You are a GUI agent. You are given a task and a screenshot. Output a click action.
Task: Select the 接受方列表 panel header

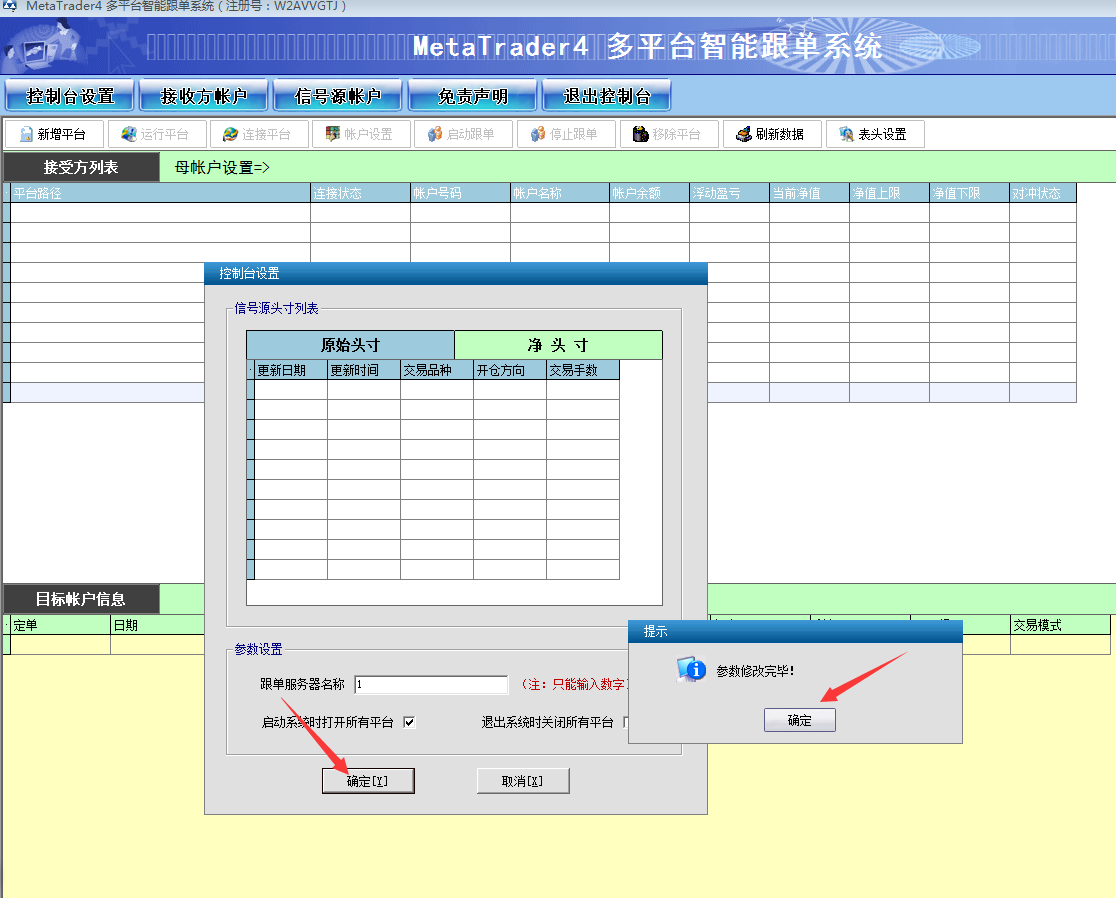(x=81, y=167)
